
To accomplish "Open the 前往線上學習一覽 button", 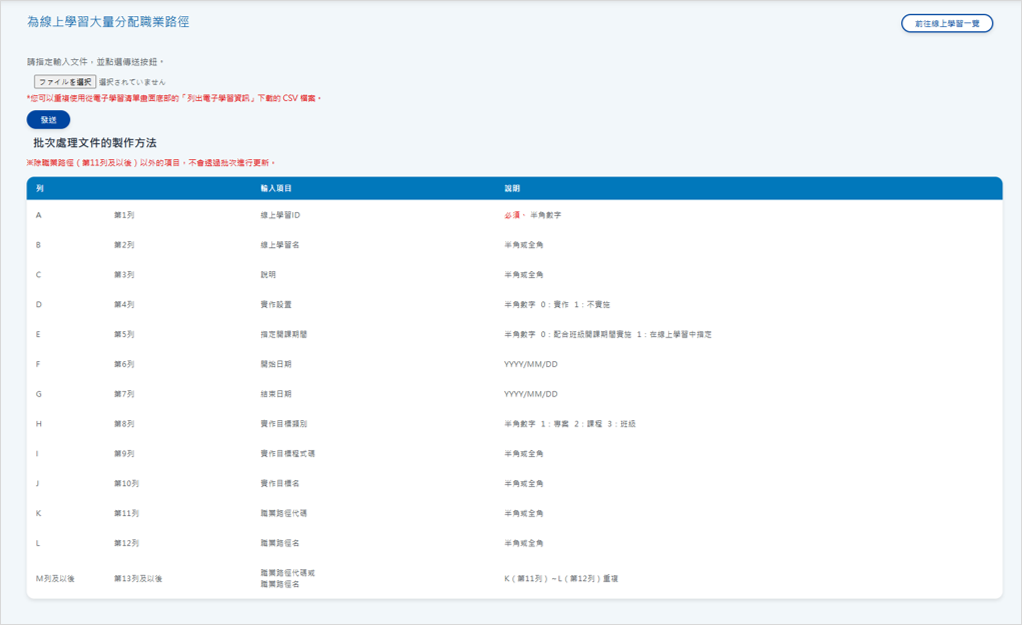I will [x=946, y=23].
